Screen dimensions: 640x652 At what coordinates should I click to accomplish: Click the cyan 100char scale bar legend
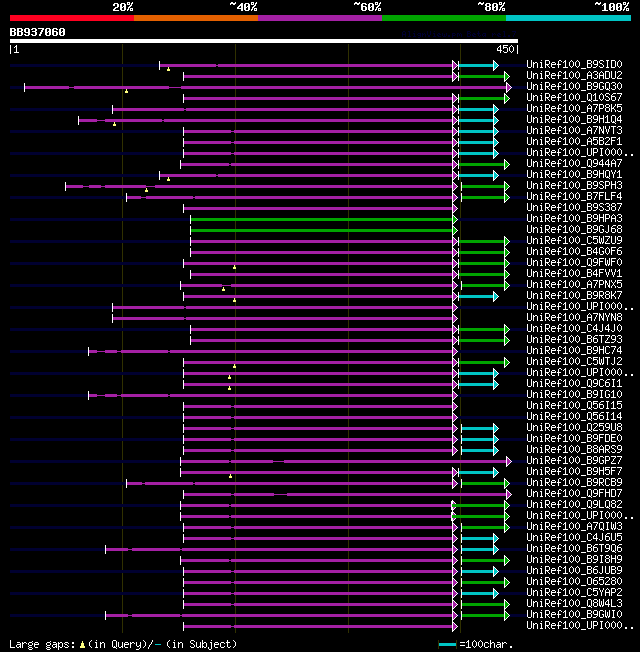click(x=447, y=645)
